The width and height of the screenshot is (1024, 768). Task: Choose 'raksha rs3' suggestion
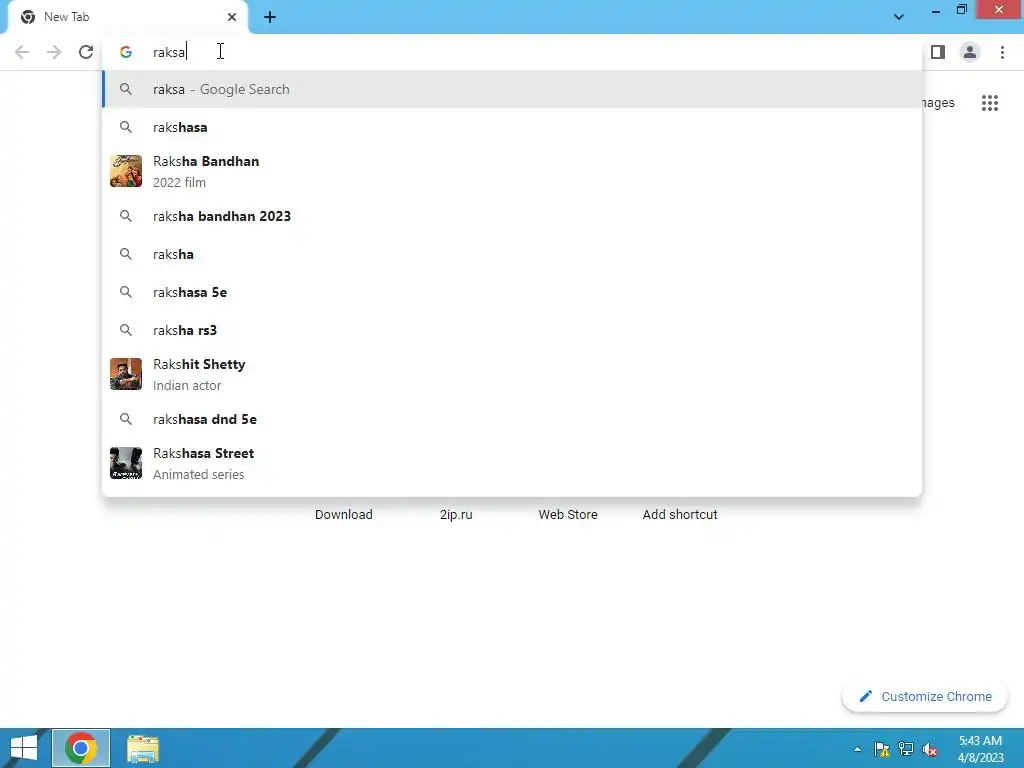click(x=512, y=330)
